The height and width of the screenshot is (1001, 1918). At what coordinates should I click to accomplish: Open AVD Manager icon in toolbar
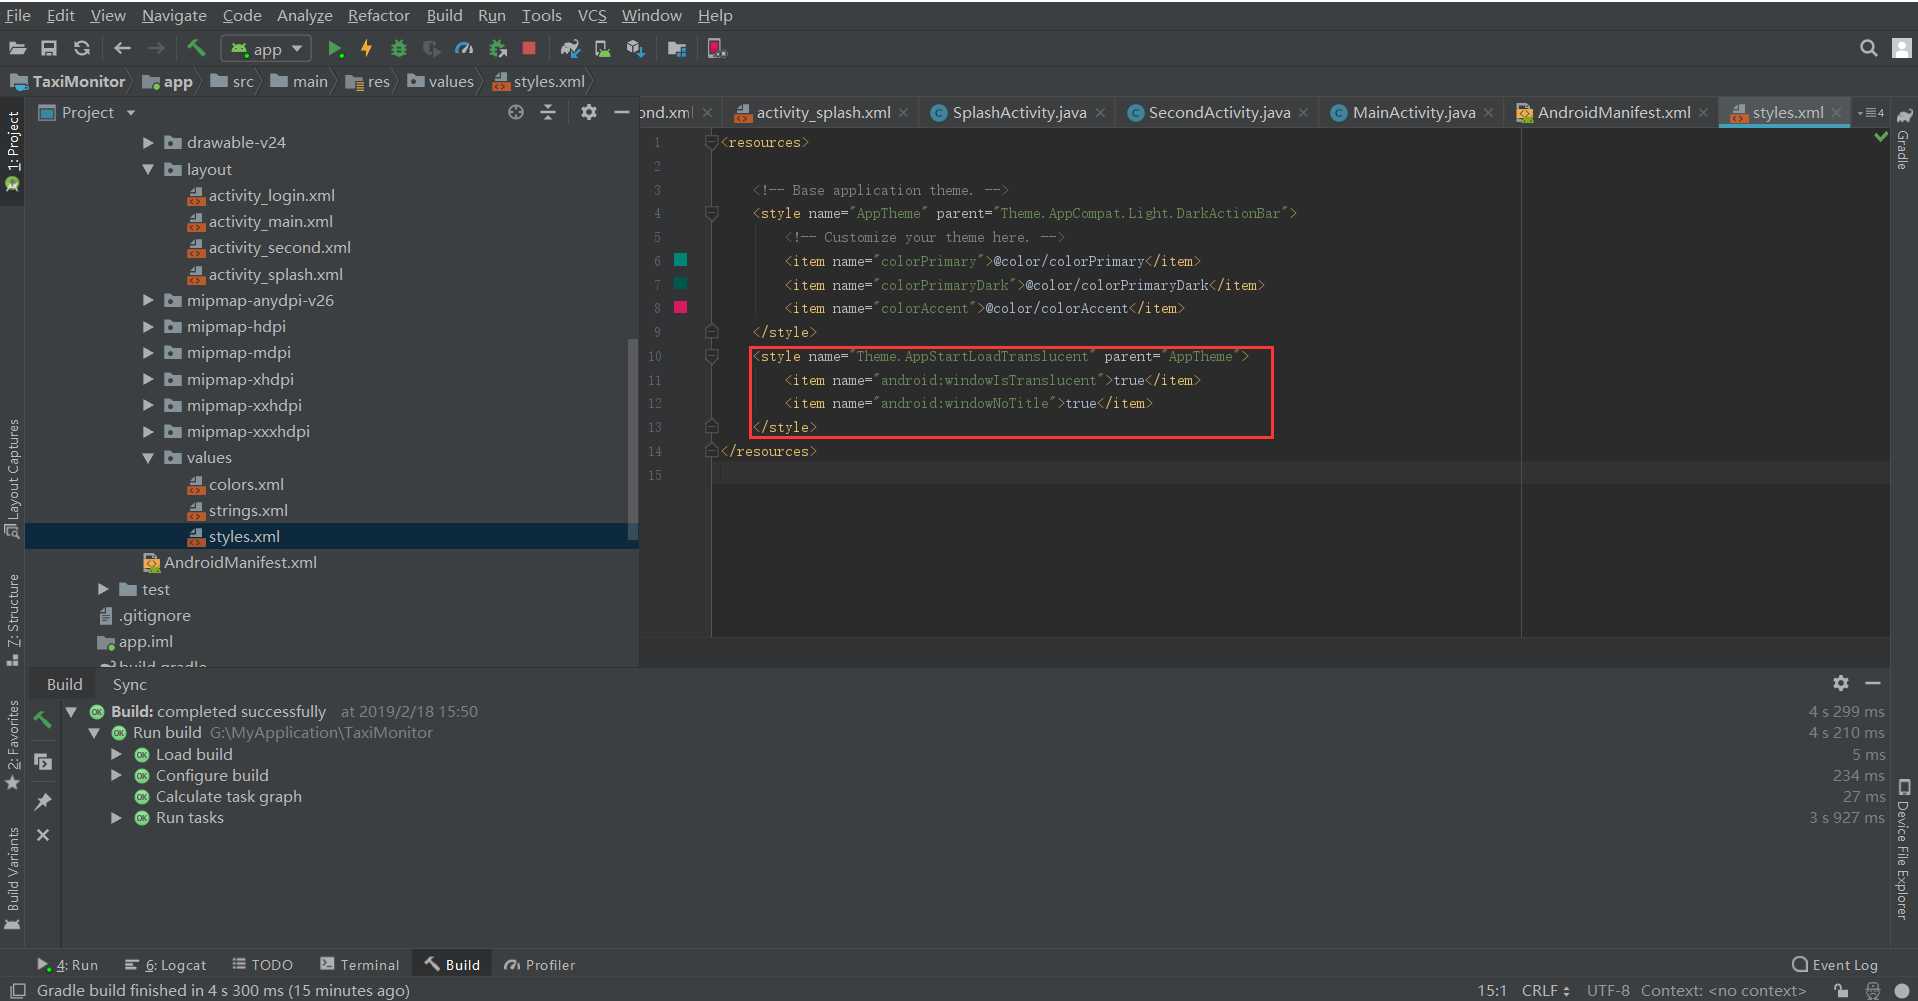point(602,48)
